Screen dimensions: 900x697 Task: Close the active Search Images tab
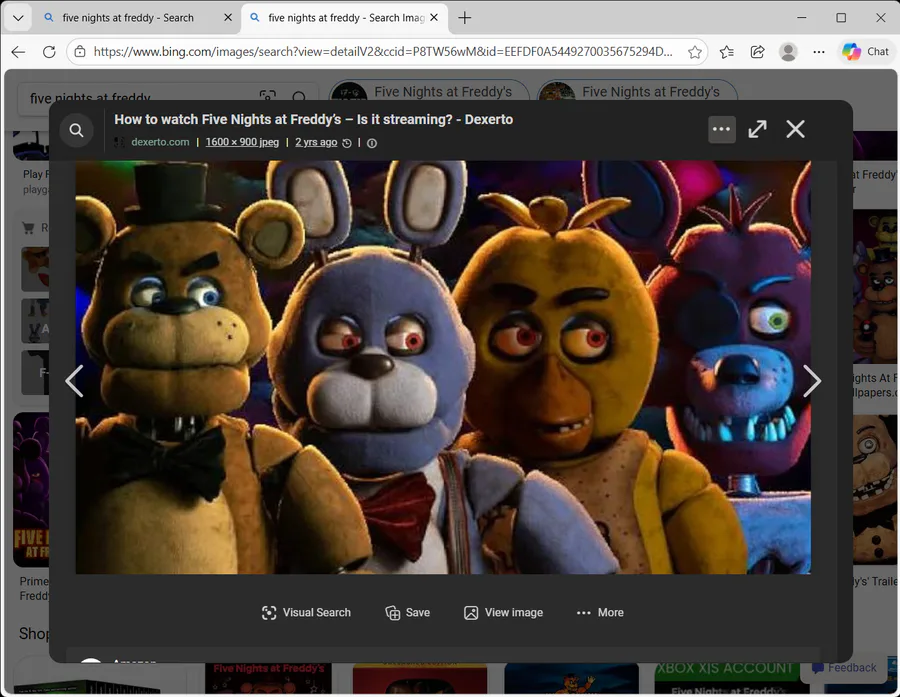(x=434, y=18)
